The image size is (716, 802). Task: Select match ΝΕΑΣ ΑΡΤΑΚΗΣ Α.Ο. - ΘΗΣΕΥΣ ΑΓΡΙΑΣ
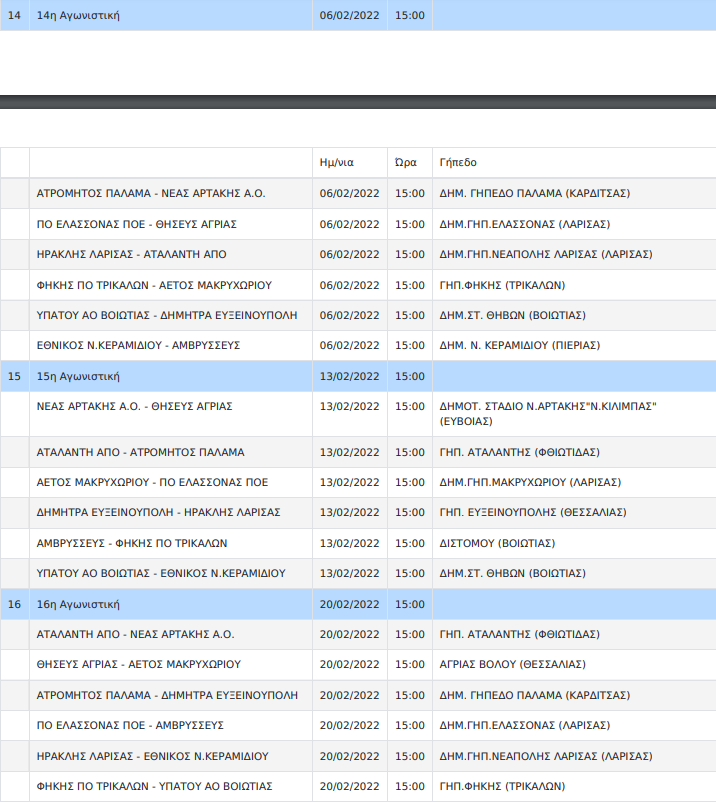click(135, 406)
